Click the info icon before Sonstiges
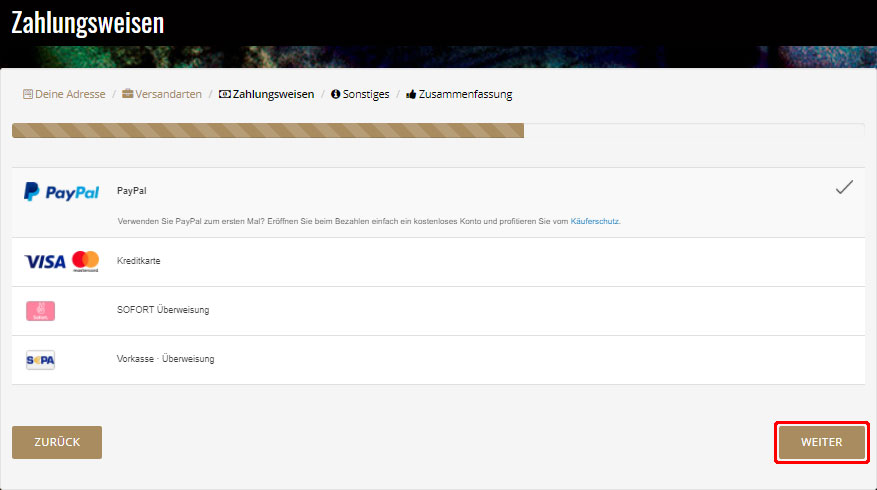Image resolution: width=877 pixels, height=490 pixels. coord(335,94)
